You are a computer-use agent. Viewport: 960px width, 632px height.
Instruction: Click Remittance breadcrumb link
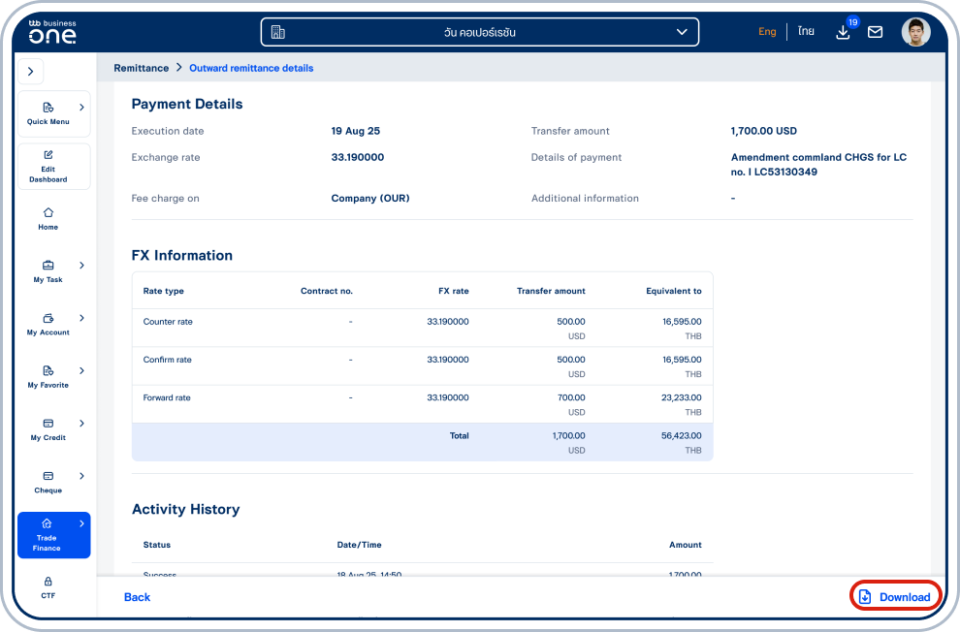pos(141,68)
